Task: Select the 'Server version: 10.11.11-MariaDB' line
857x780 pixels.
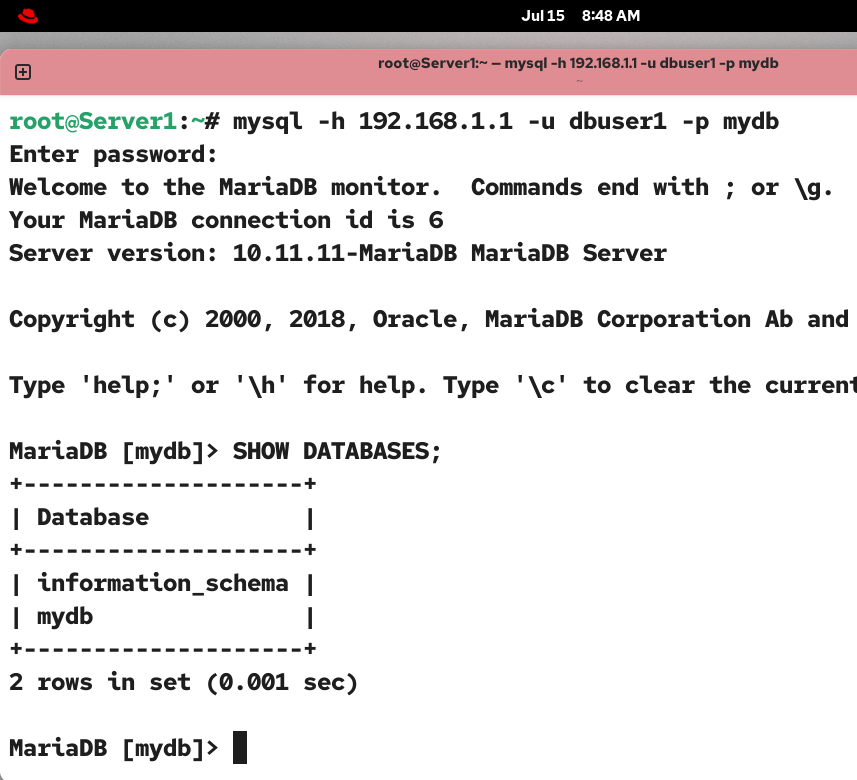Action: tap(338, 253)
